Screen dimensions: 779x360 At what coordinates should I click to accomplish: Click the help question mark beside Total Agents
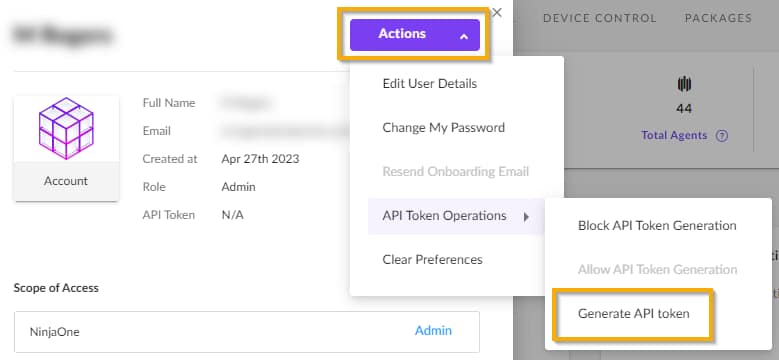[x=722, y=136]
